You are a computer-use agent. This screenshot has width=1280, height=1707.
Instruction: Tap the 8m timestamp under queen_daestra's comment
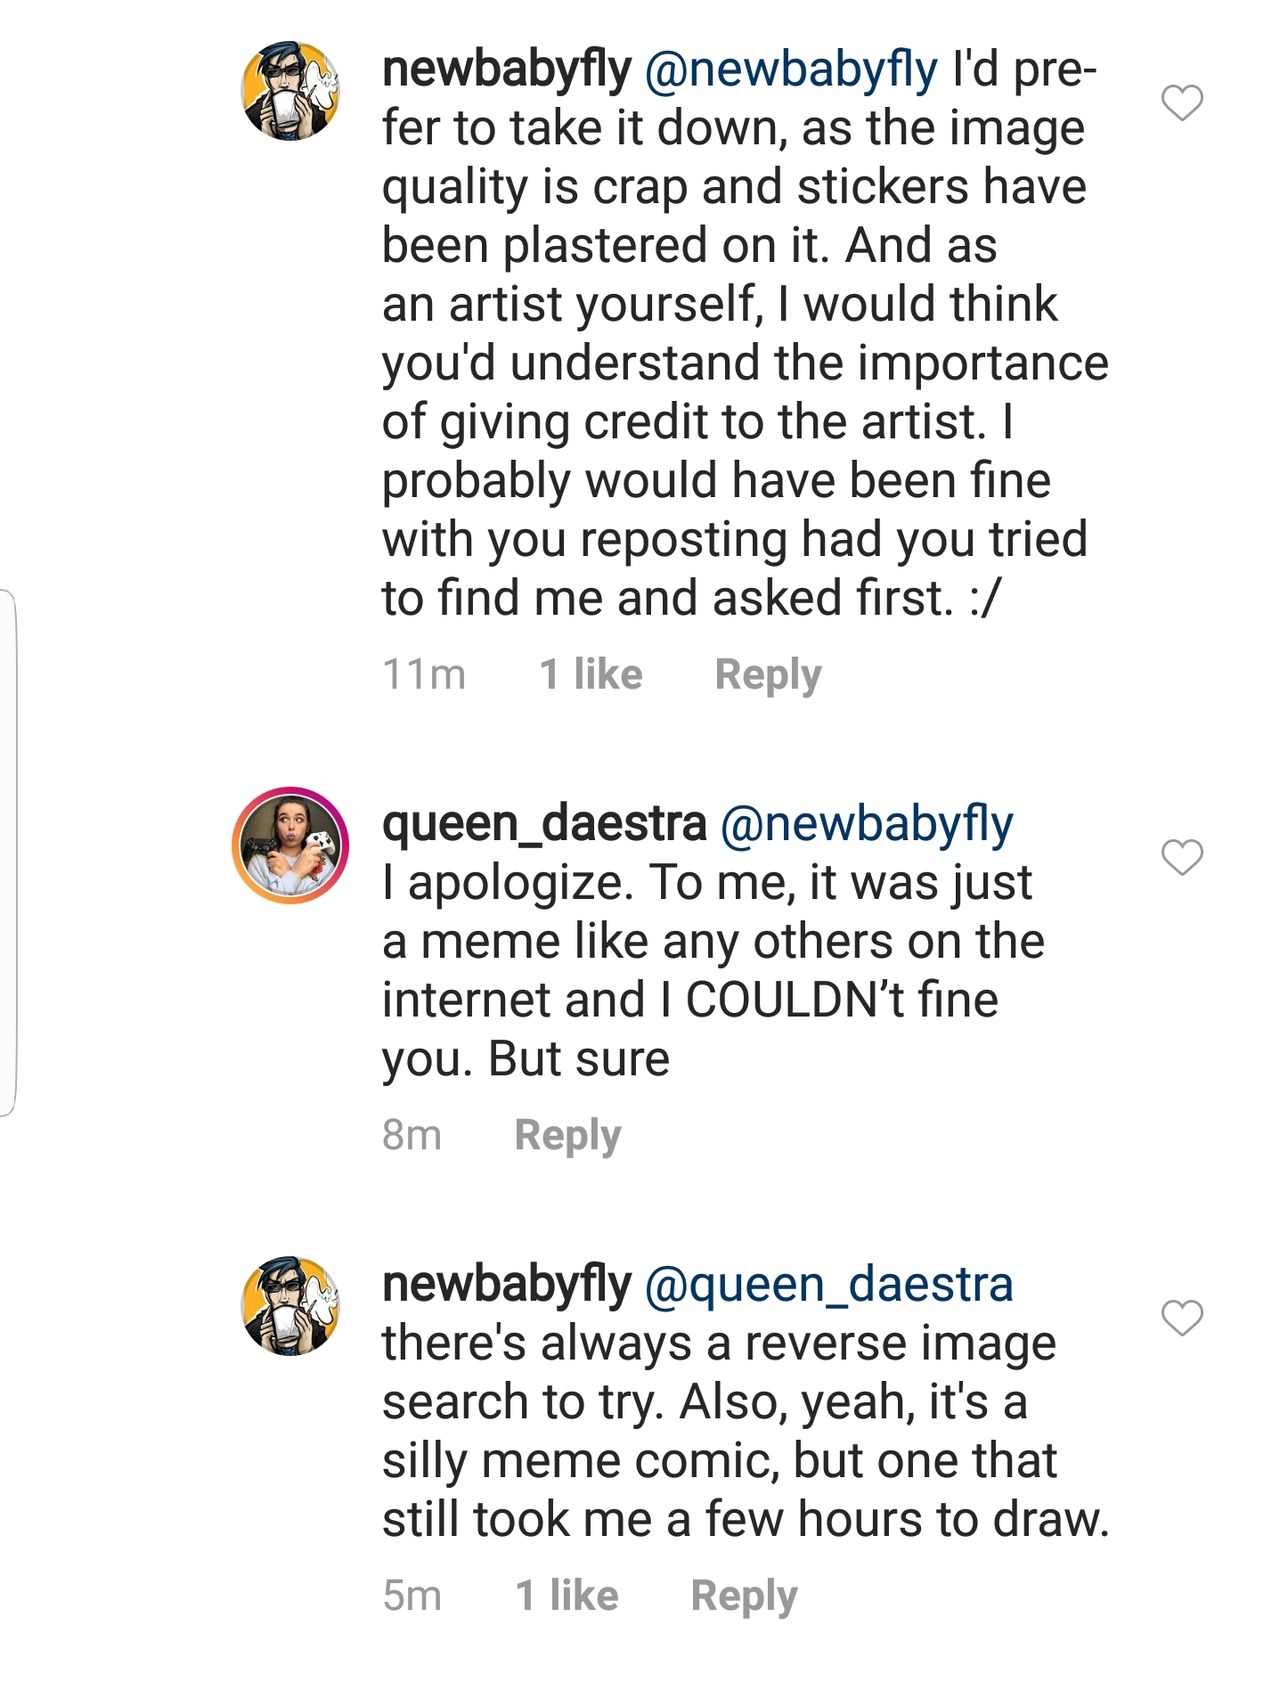pos(411,1135)
